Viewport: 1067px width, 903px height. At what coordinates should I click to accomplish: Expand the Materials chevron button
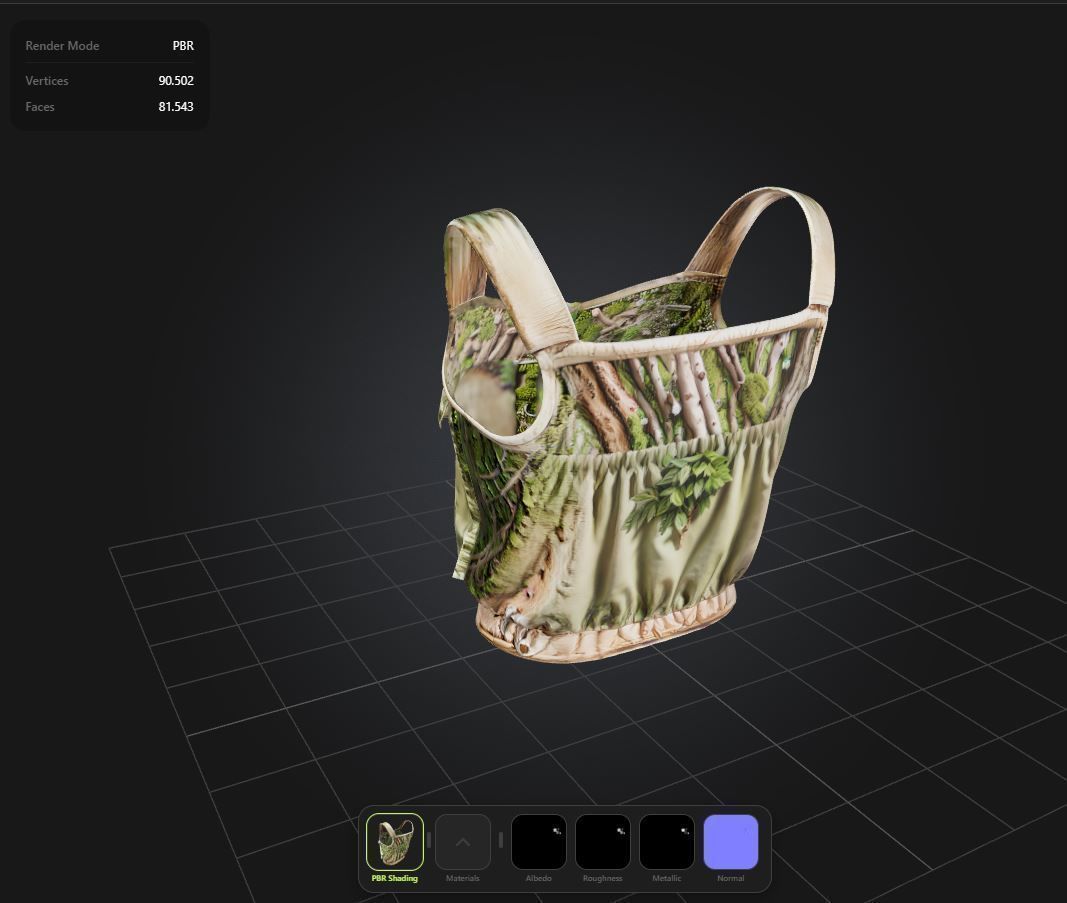pyautogui.click(x=463, y=842)
